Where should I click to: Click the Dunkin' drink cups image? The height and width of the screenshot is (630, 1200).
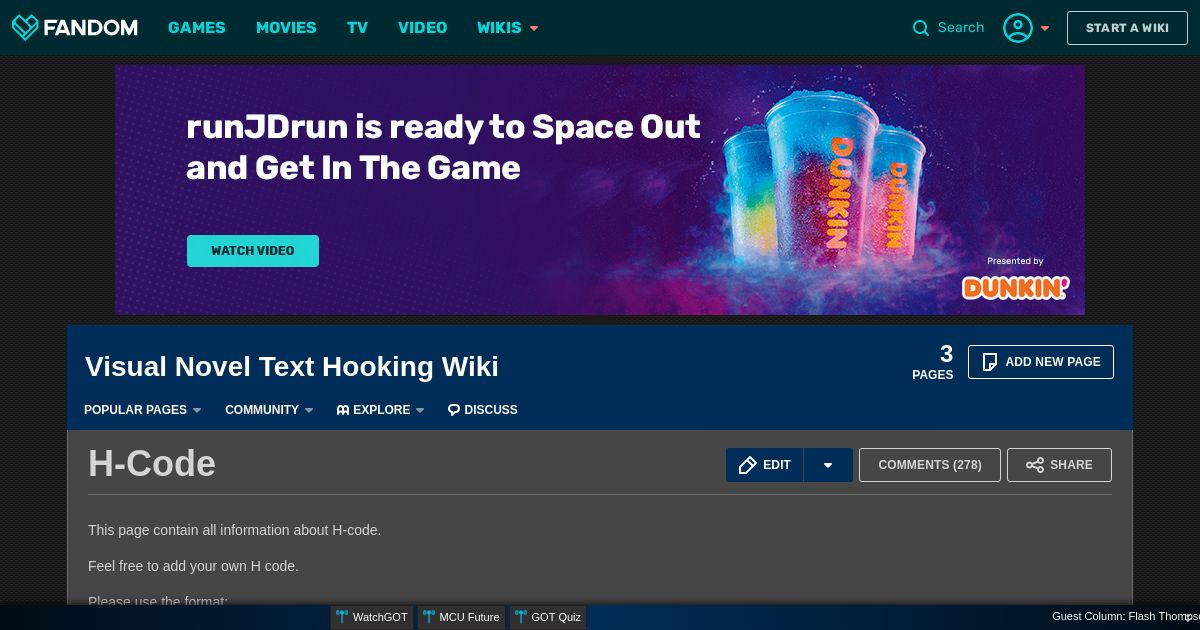click(x=826, y=178)
